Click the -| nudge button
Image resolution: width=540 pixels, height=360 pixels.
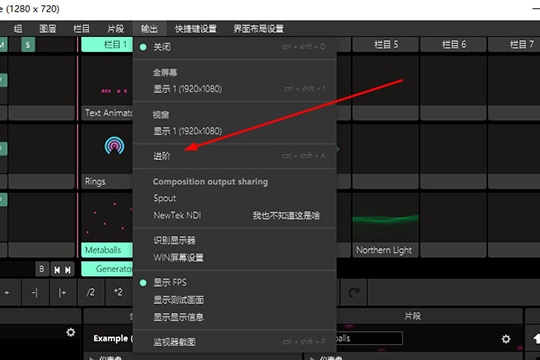(35, 292)
